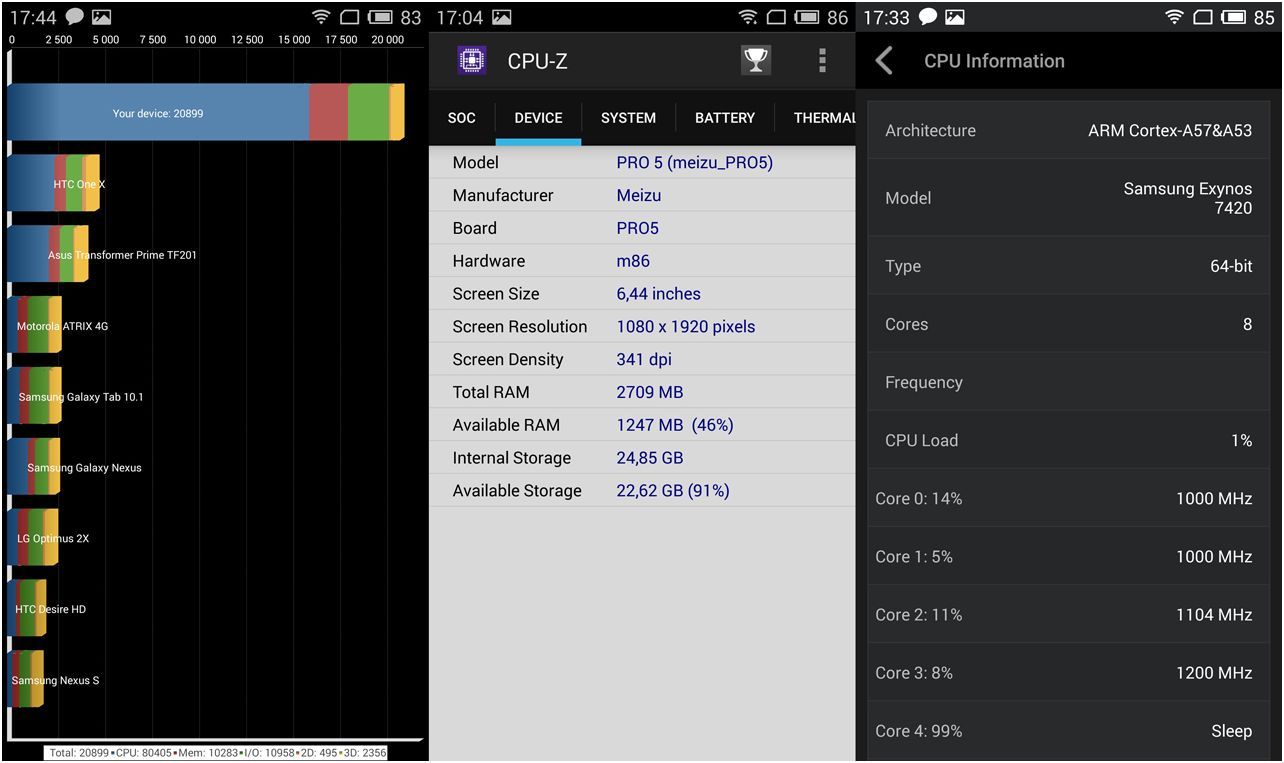The width and height of the screenshot is (1284, 763).
Task: Toggle the THERMAL tab view
Action: point(823,118)
